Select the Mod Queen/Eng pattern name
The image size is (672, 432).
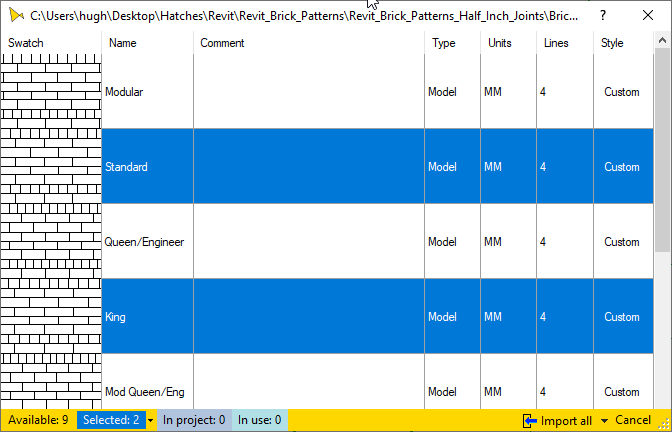145,392
